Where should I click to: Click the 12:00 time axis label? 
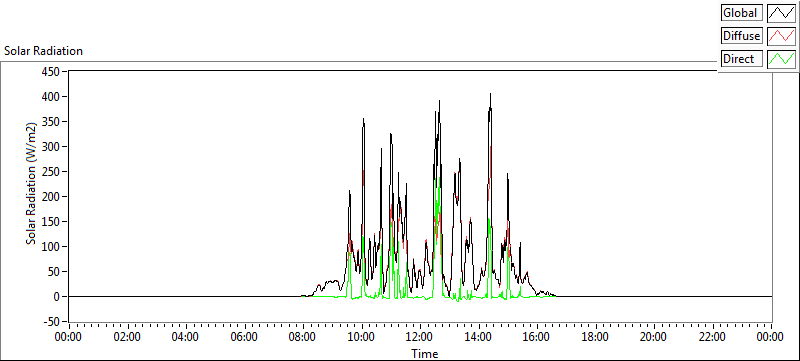click(x=419, y=337)
